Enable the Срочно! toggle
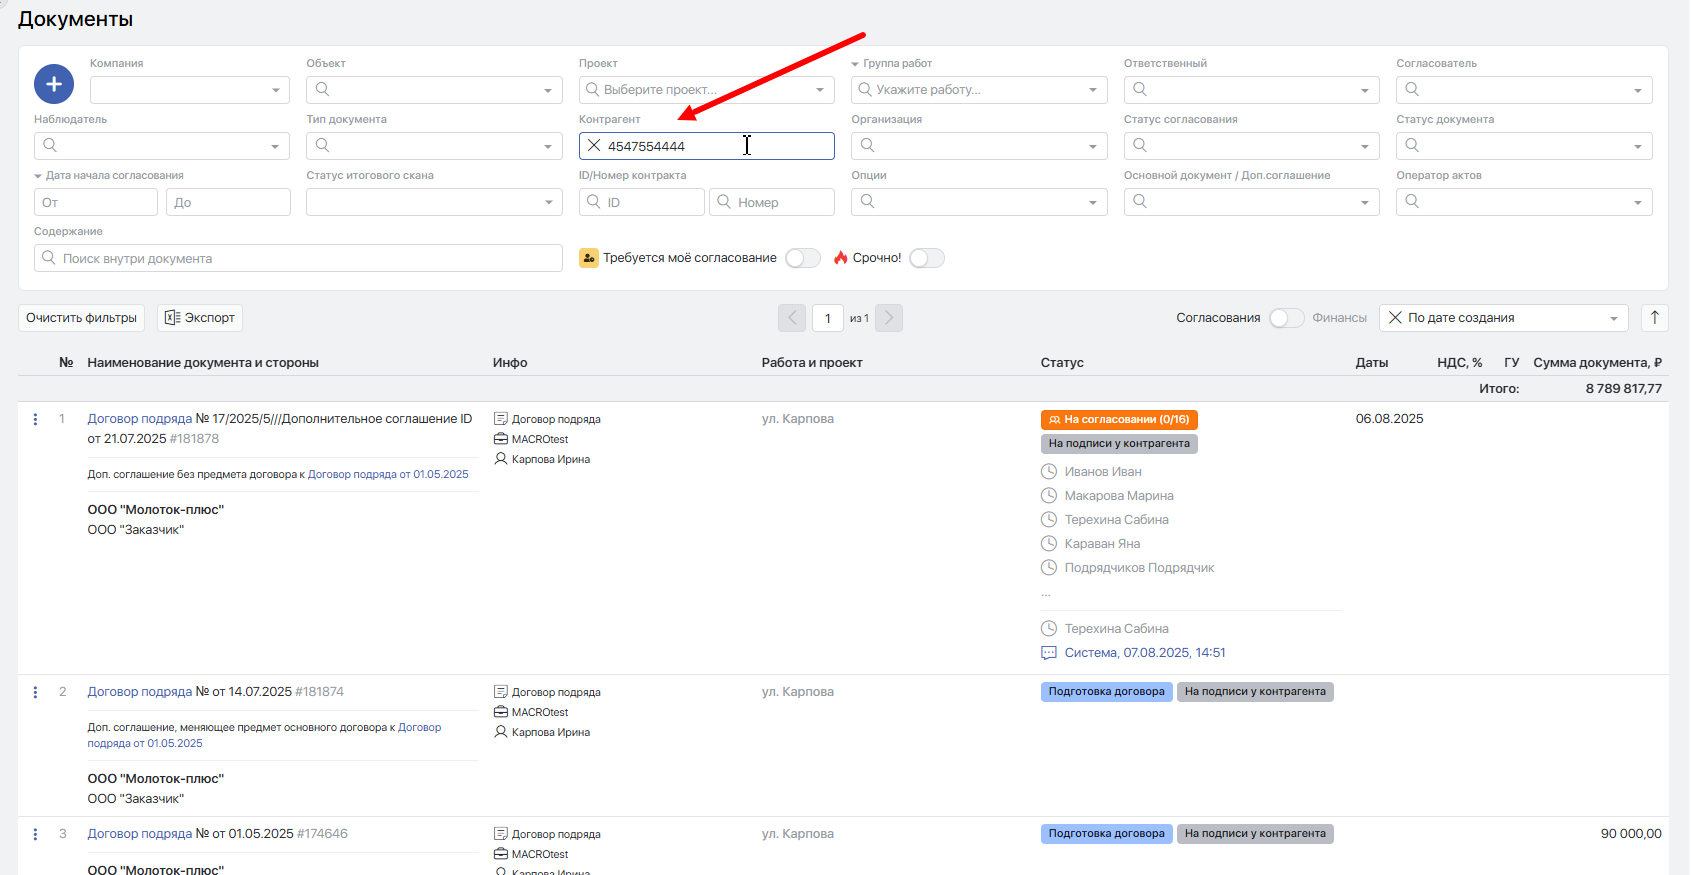The width and height of the screenshot is (1691, 875). [926, 258]
